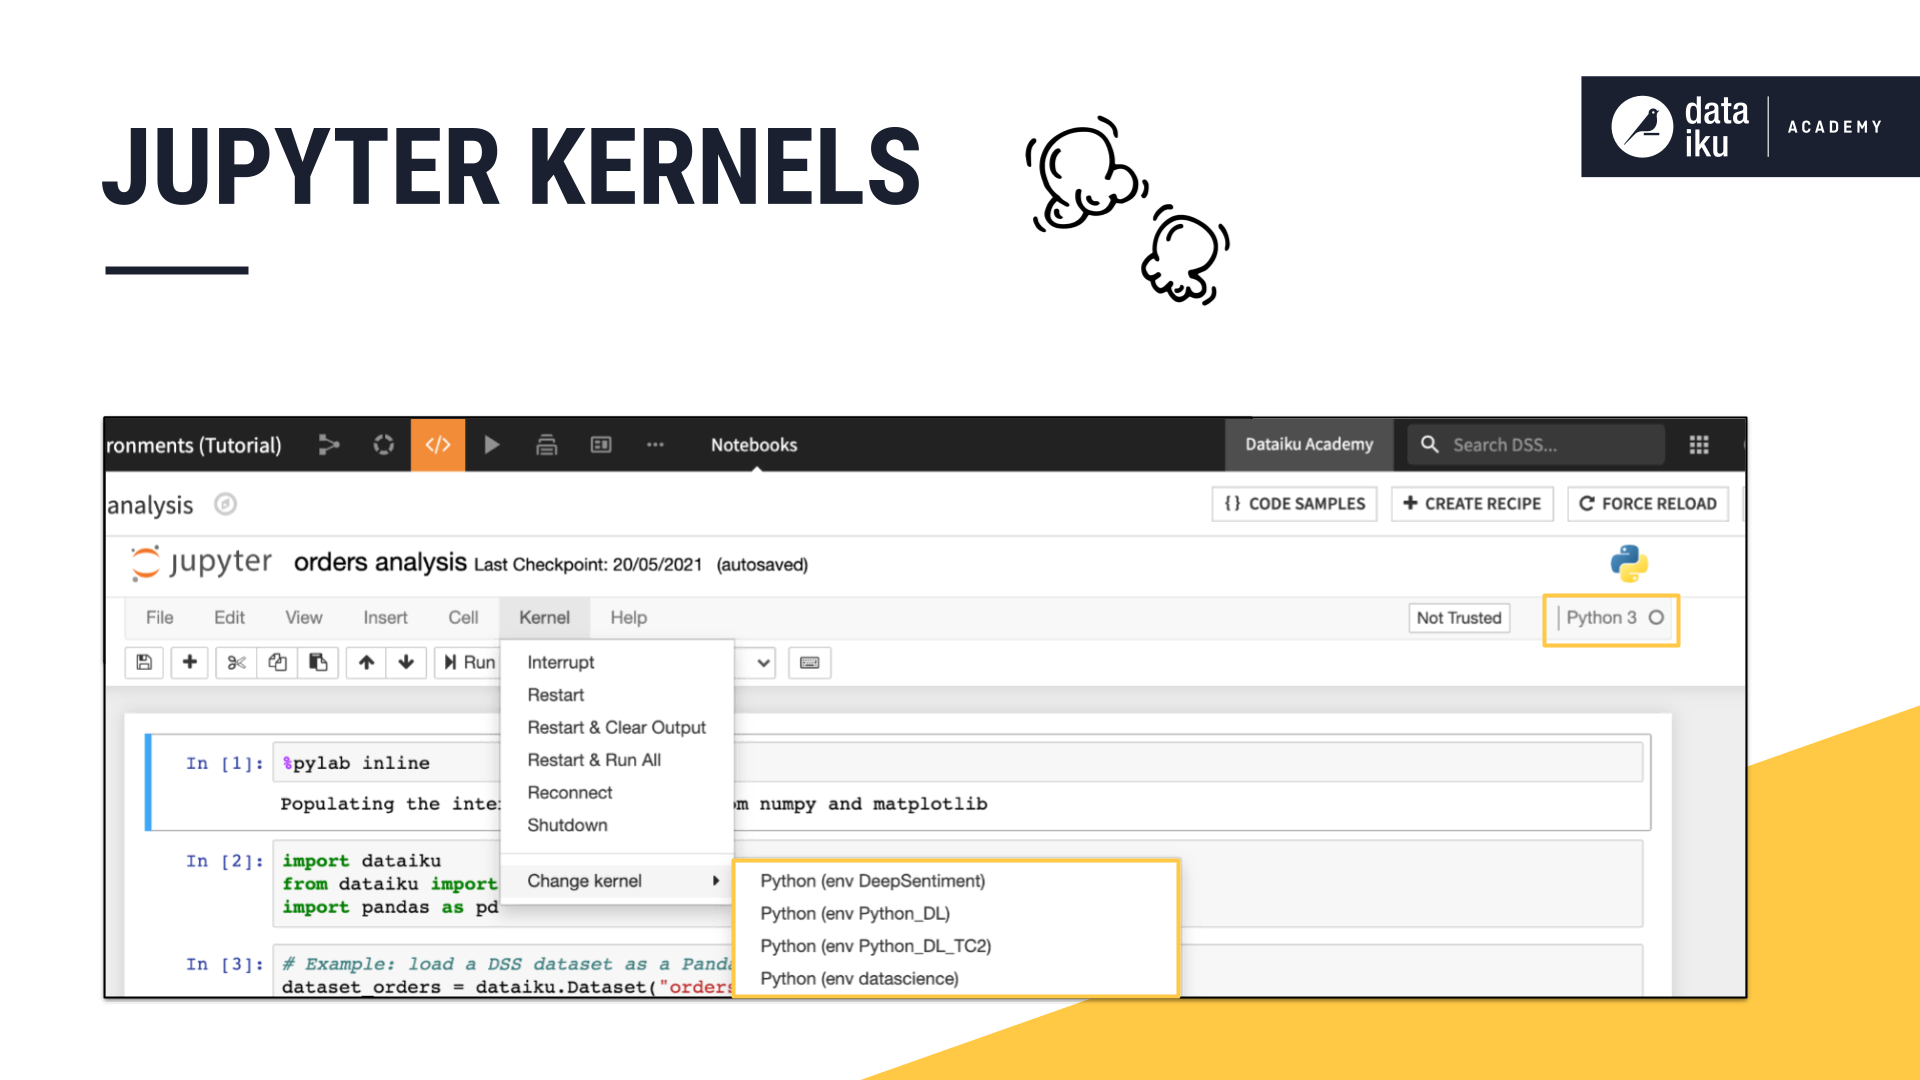The width and height of the screenshot is (1920, 1080).
Task: Toggle the Not Trusted status
Action: coord(1457,617)
